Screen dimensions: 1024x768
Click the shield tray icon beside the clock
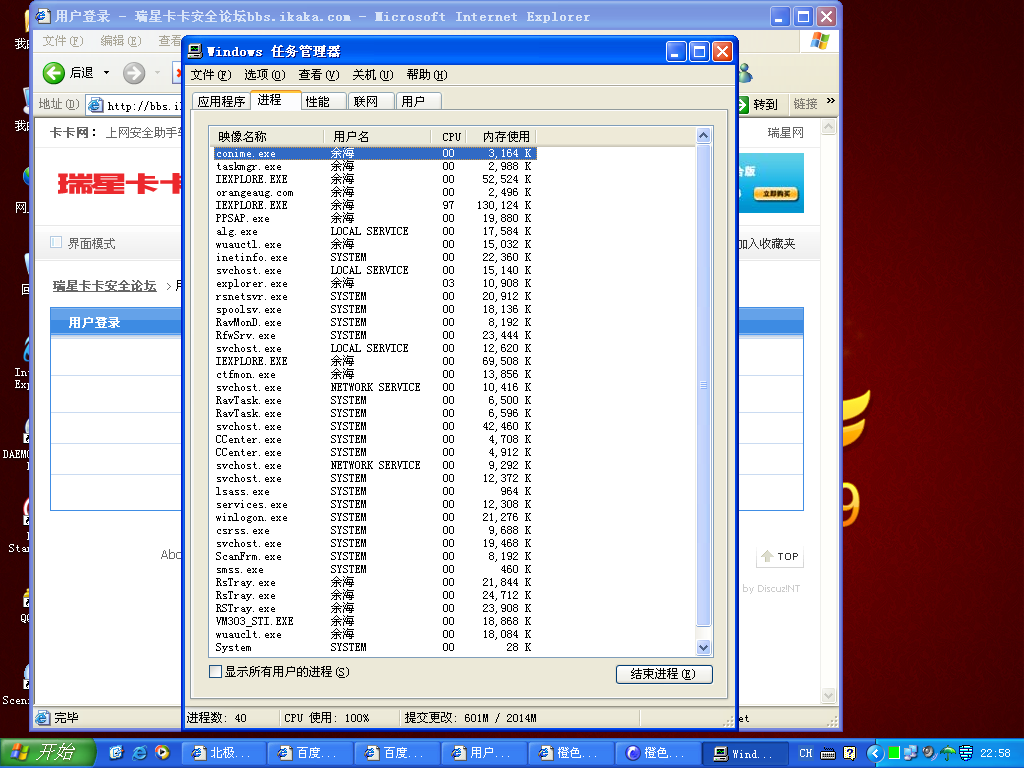coord(966,753)
